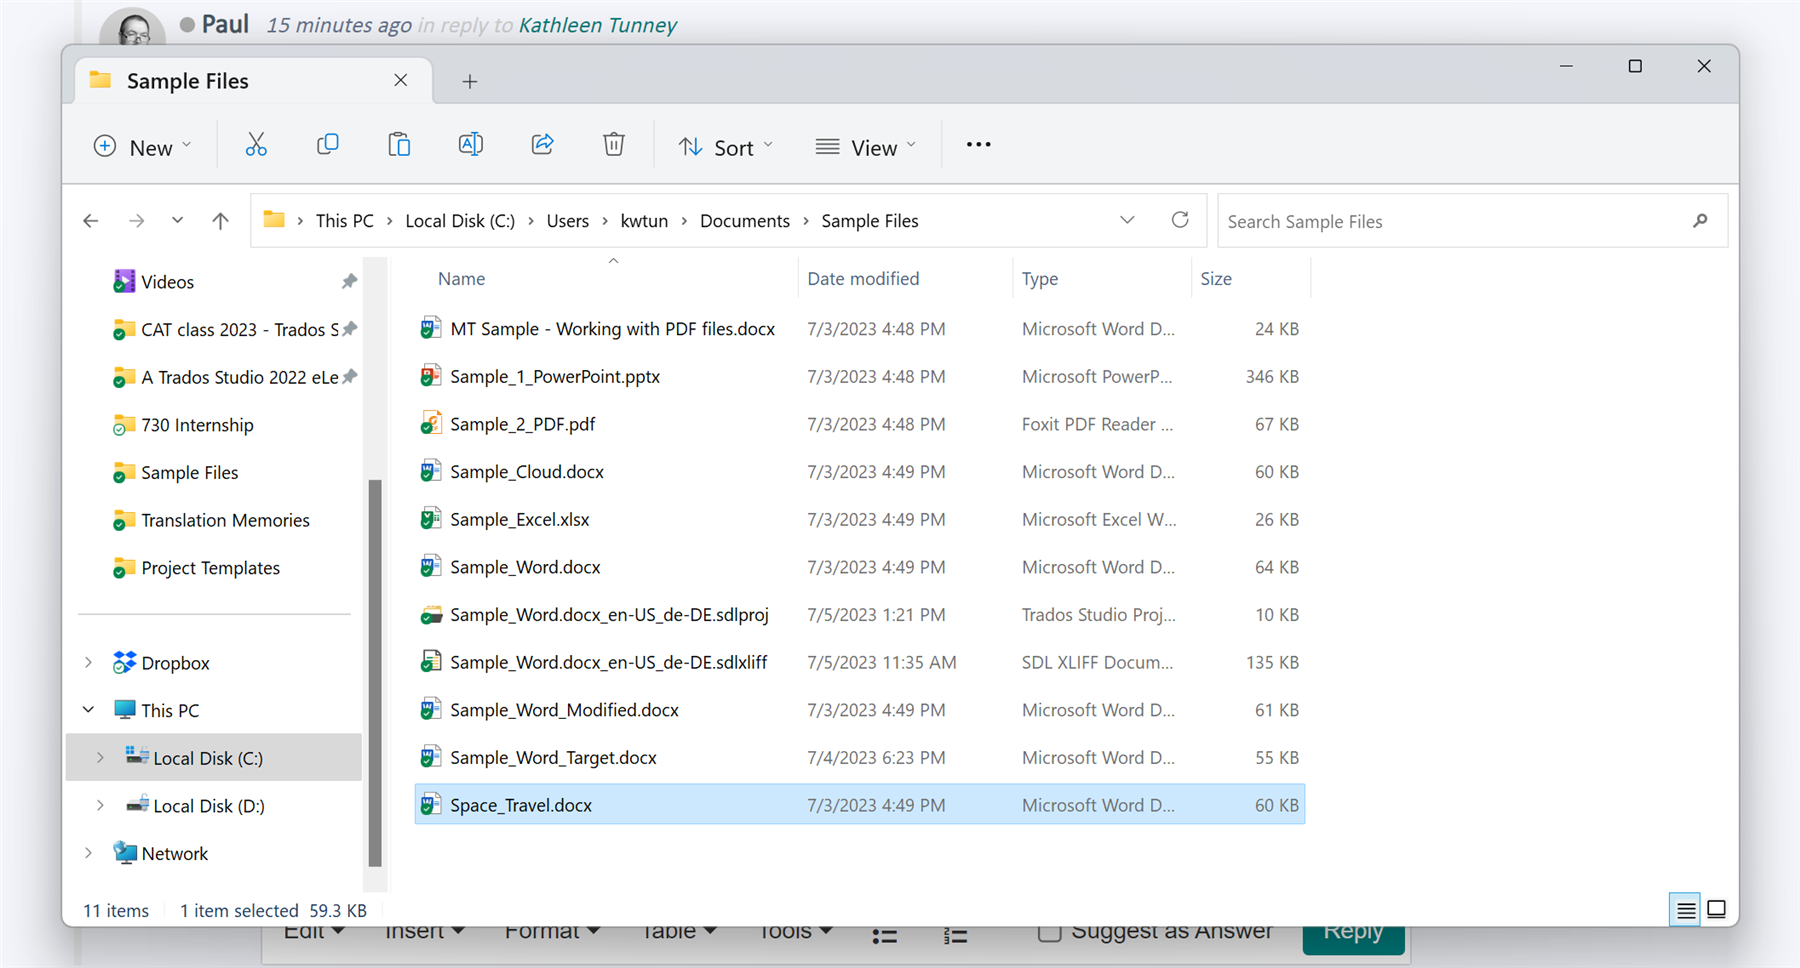Select MT Sample - Working with PDF files.docx

click(x=612, y=329)
